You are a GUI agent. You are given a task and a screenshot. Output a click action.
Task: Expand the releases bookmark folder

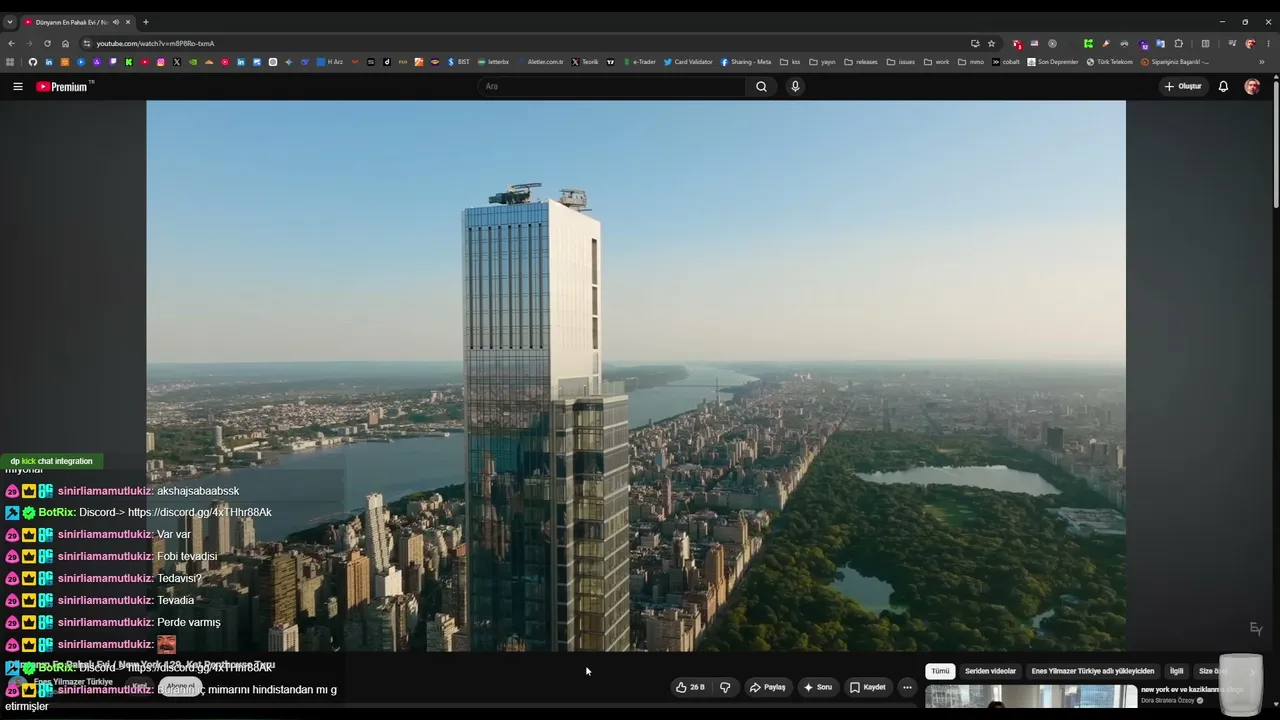[x=861, y=62]
